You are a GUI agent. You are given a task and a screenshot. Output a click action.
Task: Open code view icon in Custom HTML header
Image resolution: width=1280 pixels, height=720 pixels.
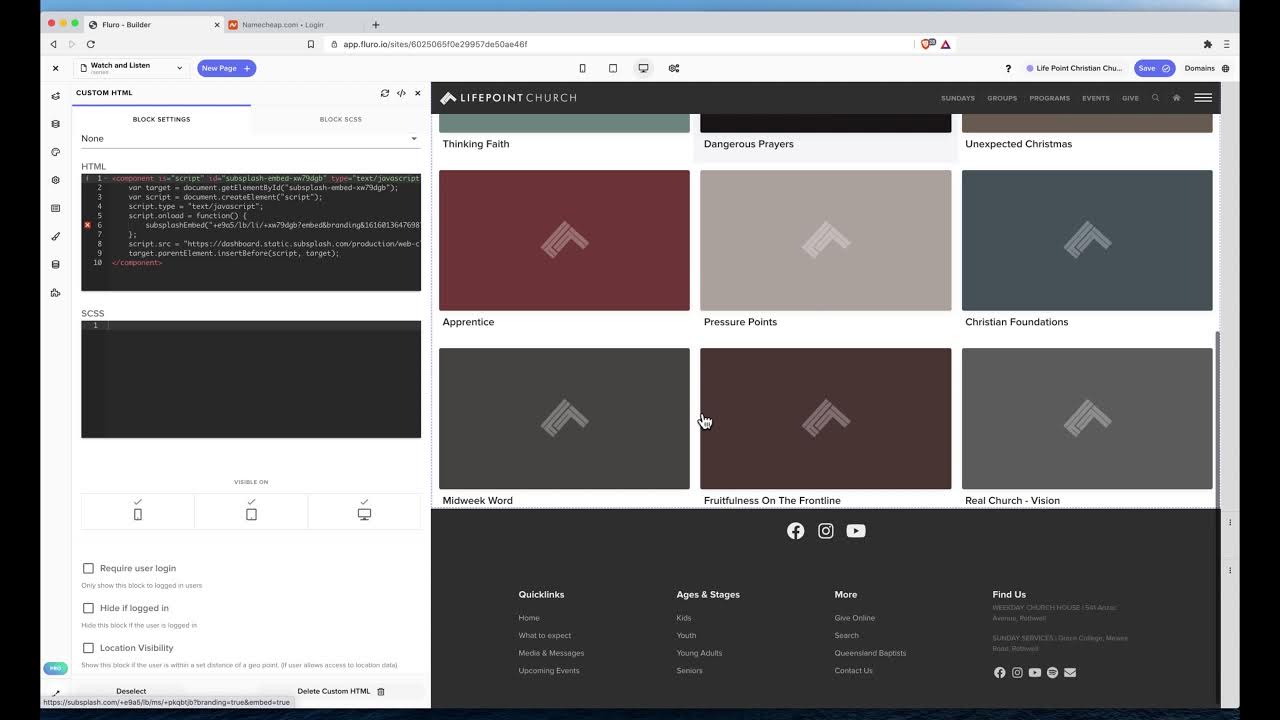click(x=401, y=93)
